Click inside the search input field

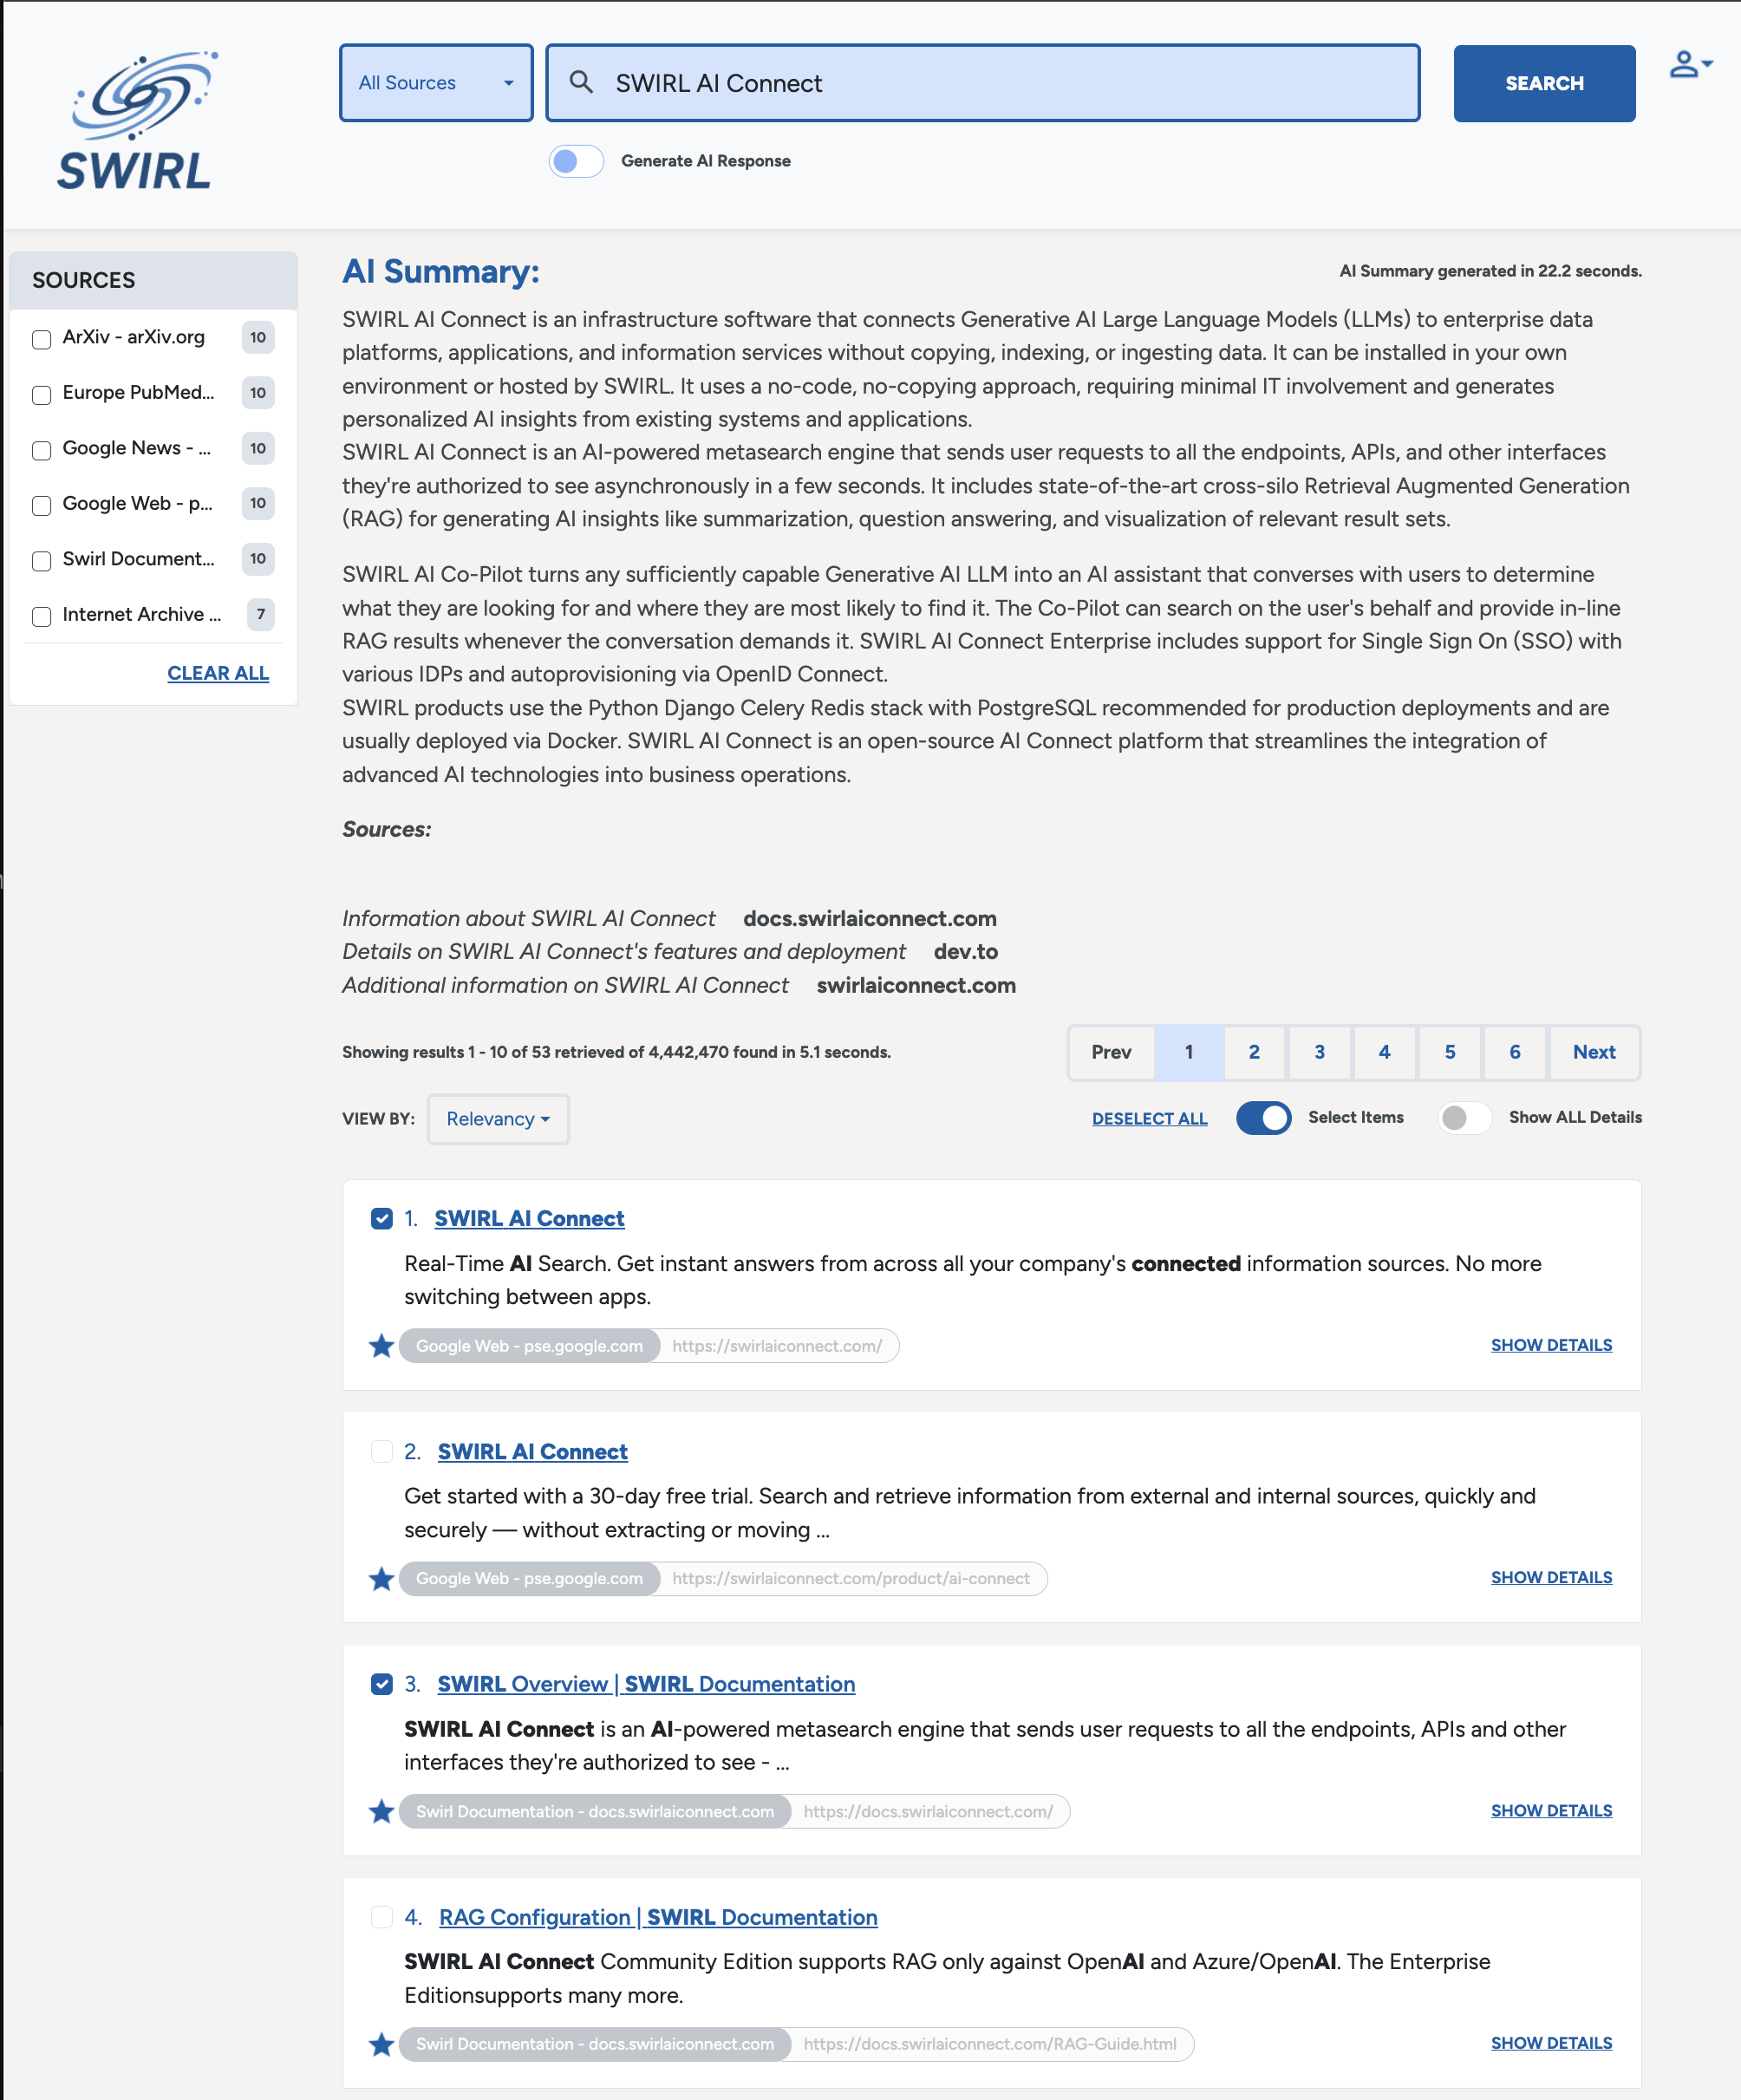(982, 82)
